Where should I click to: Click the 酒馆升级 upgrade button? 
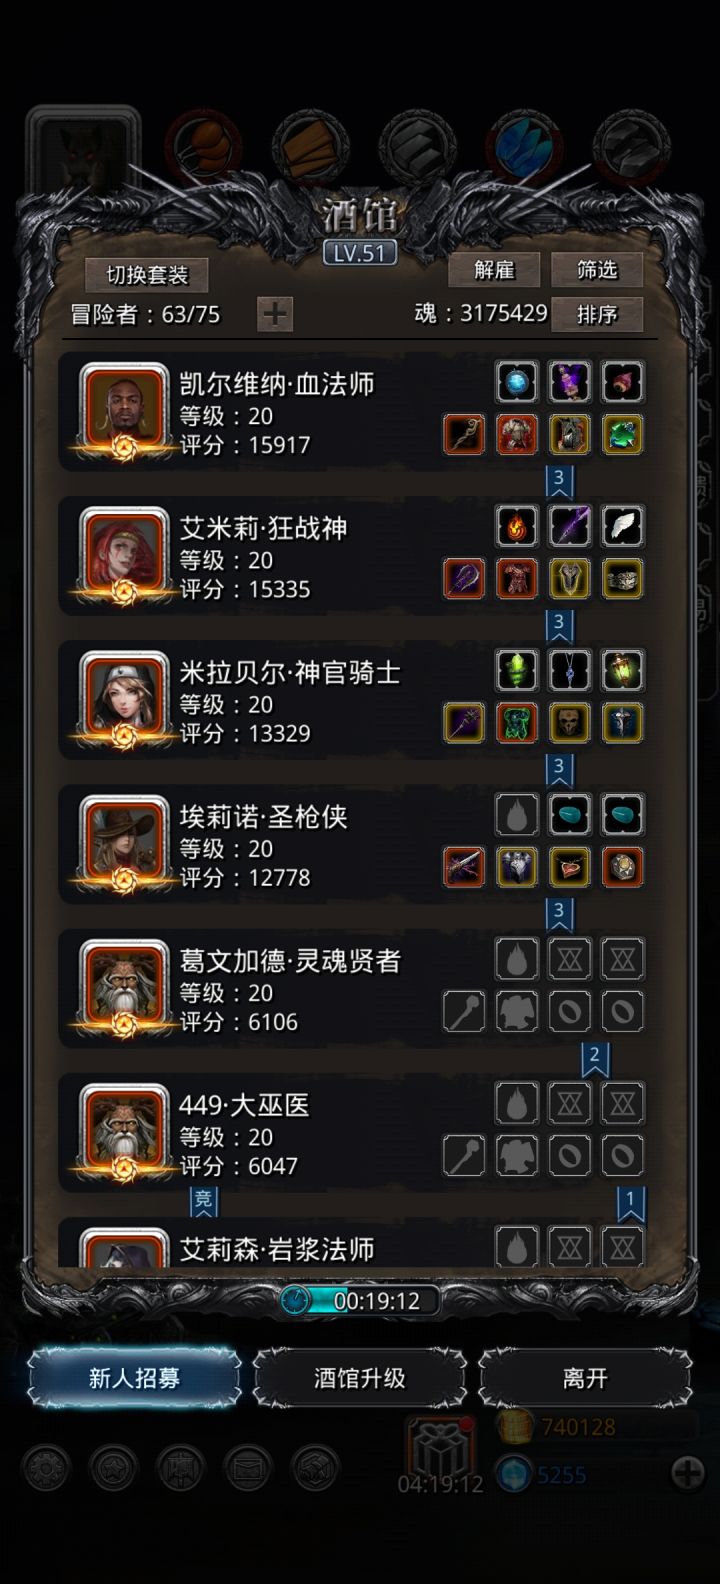click(360, 1378)
